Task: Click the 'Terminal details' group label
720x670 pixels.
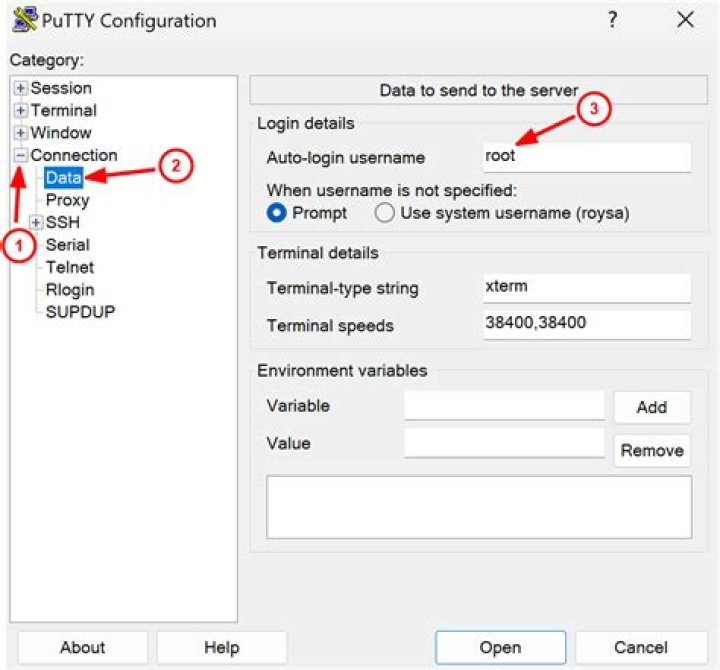Action: [318, 253]
